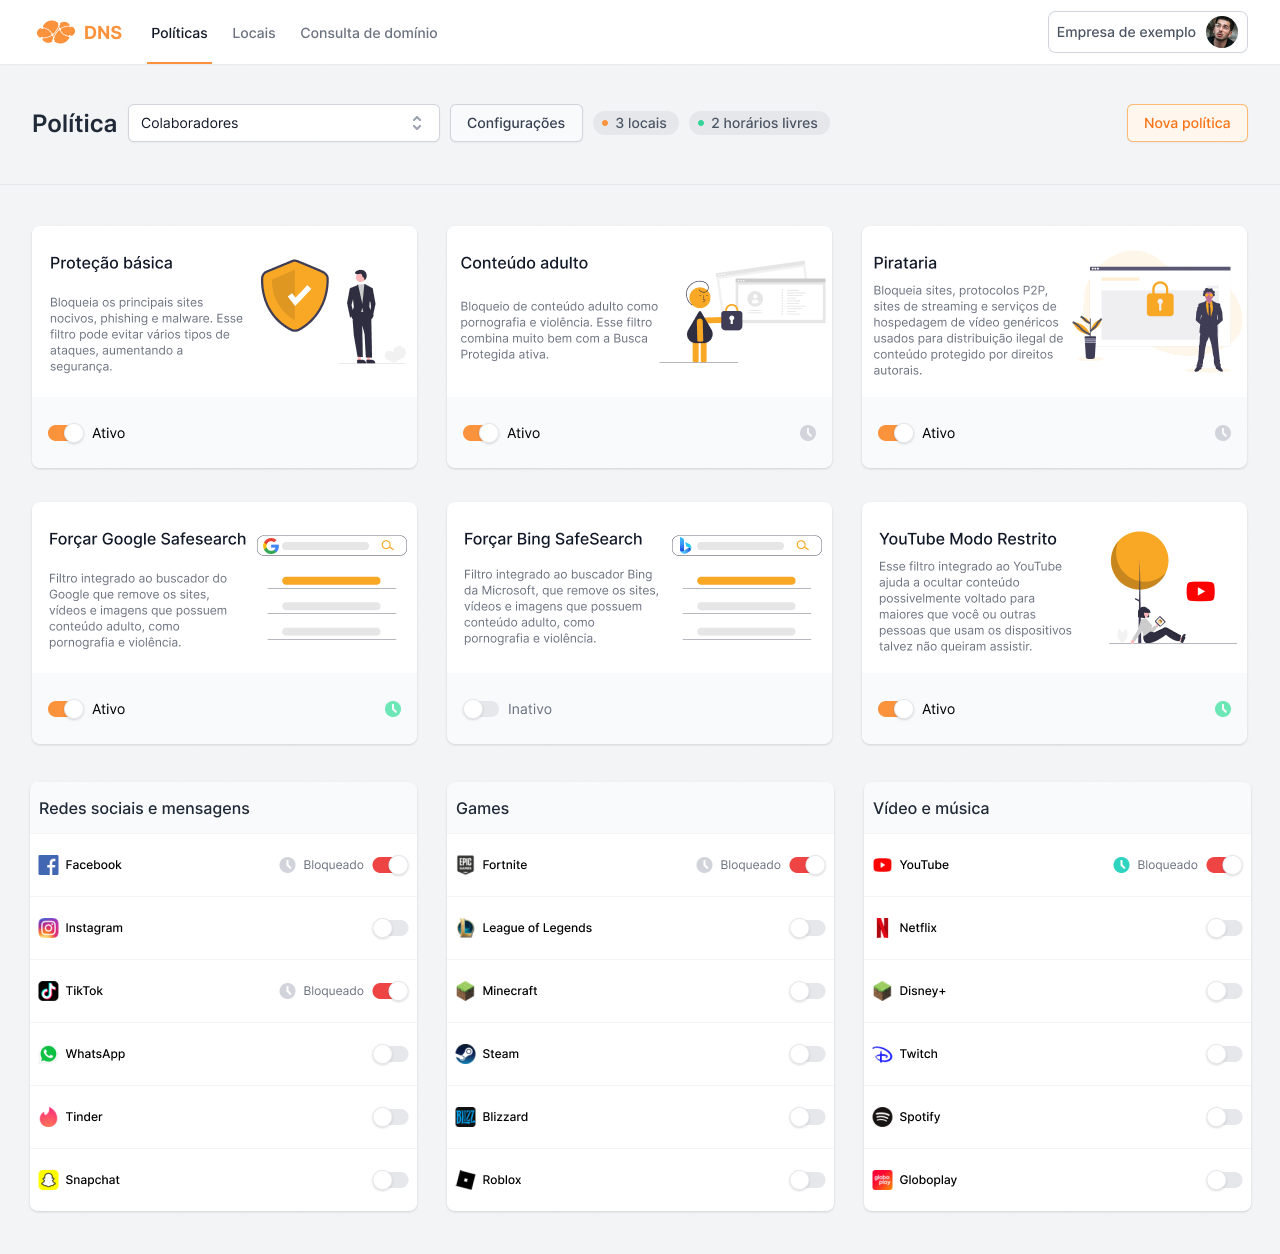Image resolution: width=1280 pixels, height=1254 pixels.
Task: Click the Netflix N icon
Action: pyautogui.click(x=882, y=928)
